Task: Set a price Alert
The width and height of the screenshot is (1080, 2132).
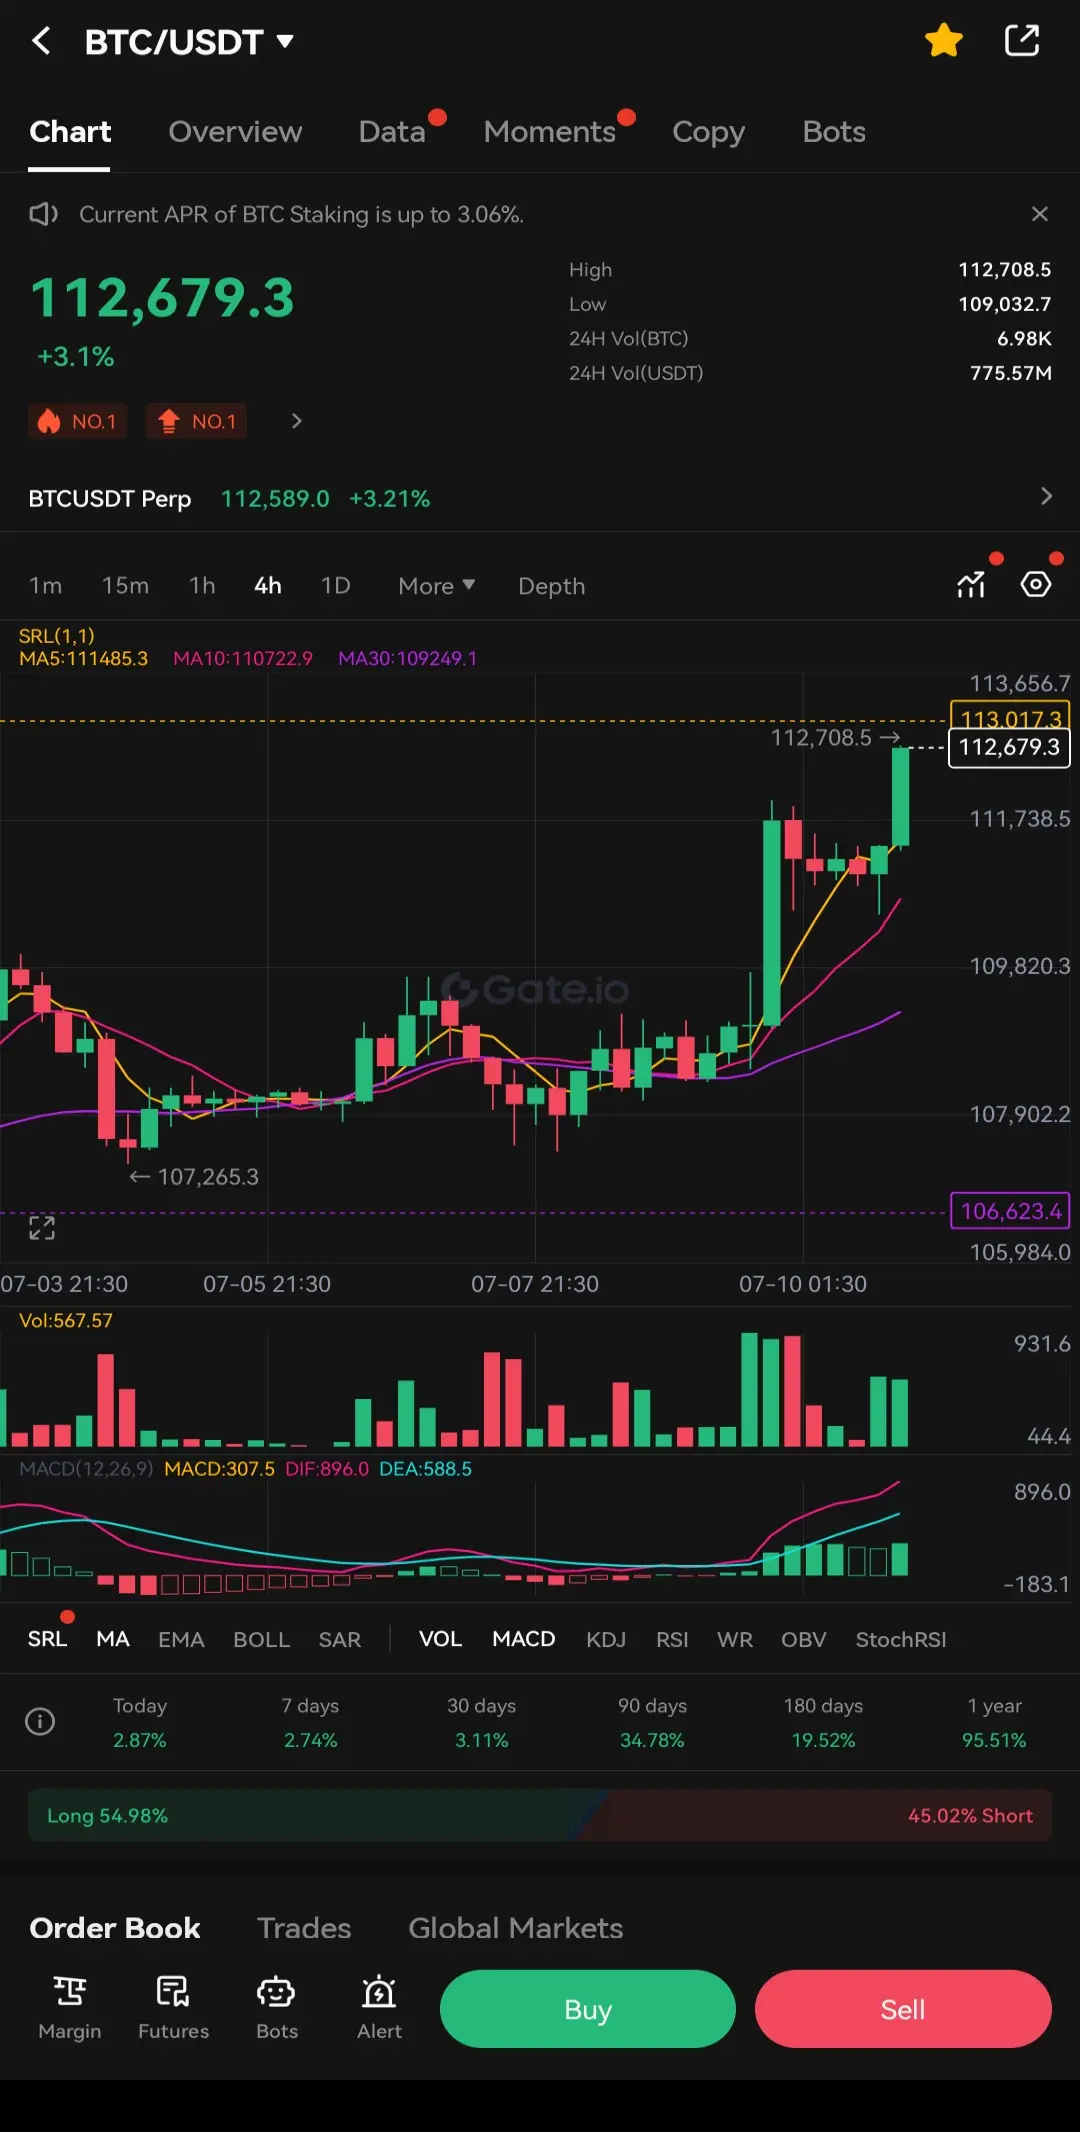Action: pos(379,2008)
